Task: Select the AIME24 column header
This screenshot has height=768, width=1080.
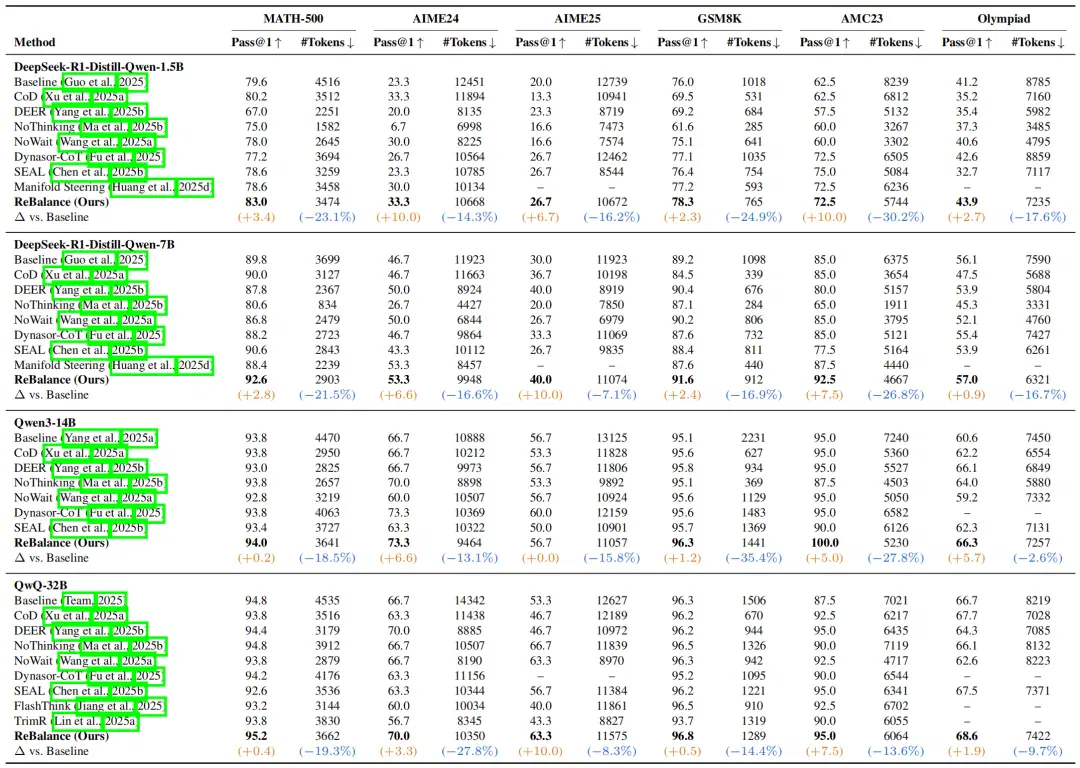Action: click(x=435, y=19)
